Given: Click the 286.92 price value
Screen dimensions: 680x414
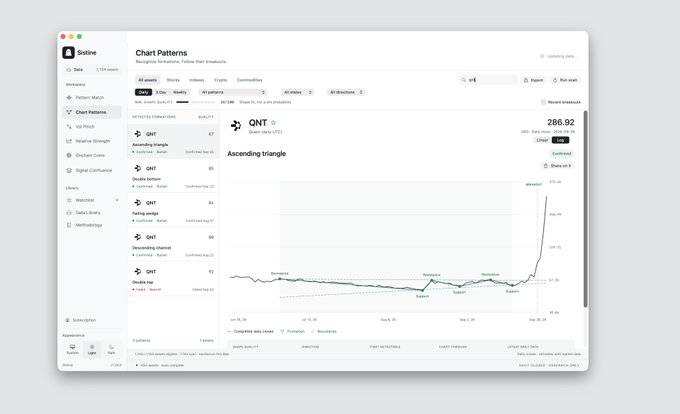Looking at the screenshot, I should (561, 122).
